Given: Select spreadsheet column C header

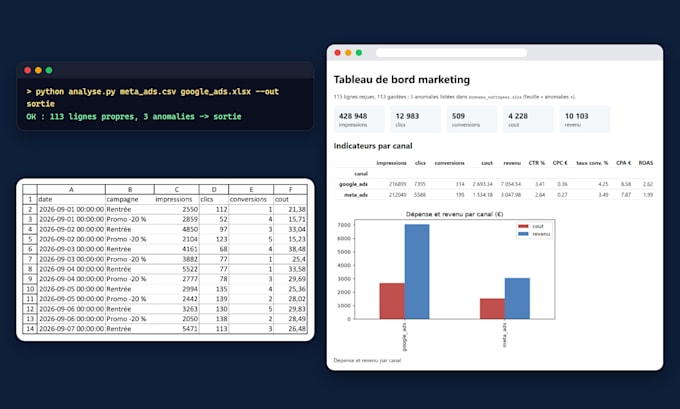Looking at the screenshot, I should tap(177, 189).
